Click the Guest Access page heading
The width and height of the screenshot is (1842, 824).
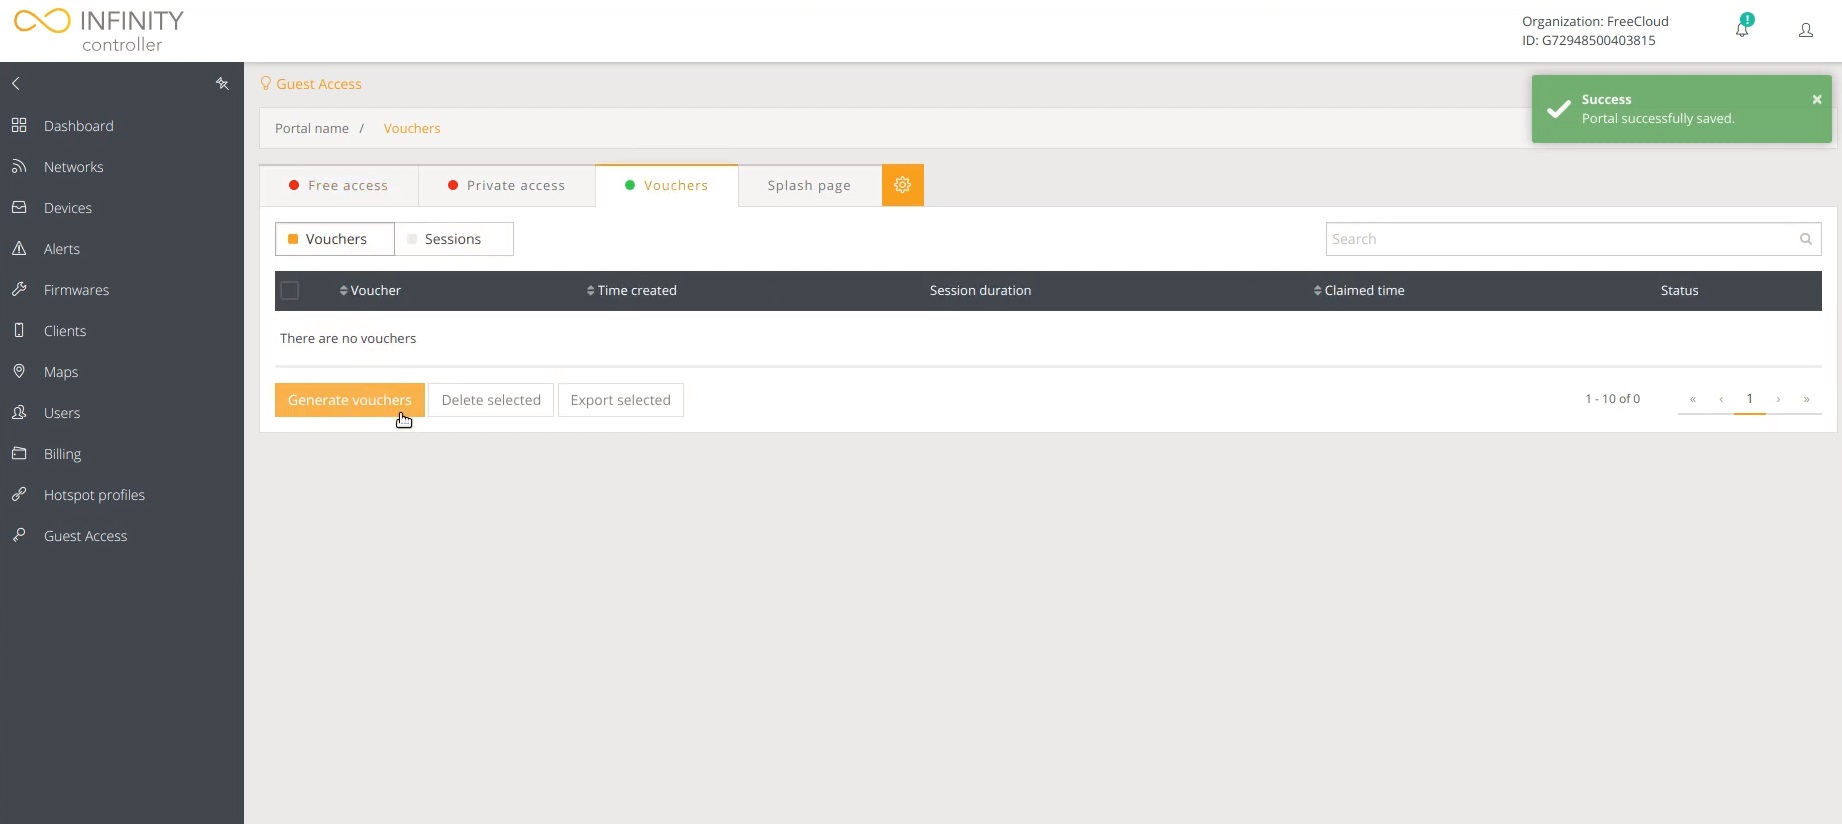coord(319,84)
